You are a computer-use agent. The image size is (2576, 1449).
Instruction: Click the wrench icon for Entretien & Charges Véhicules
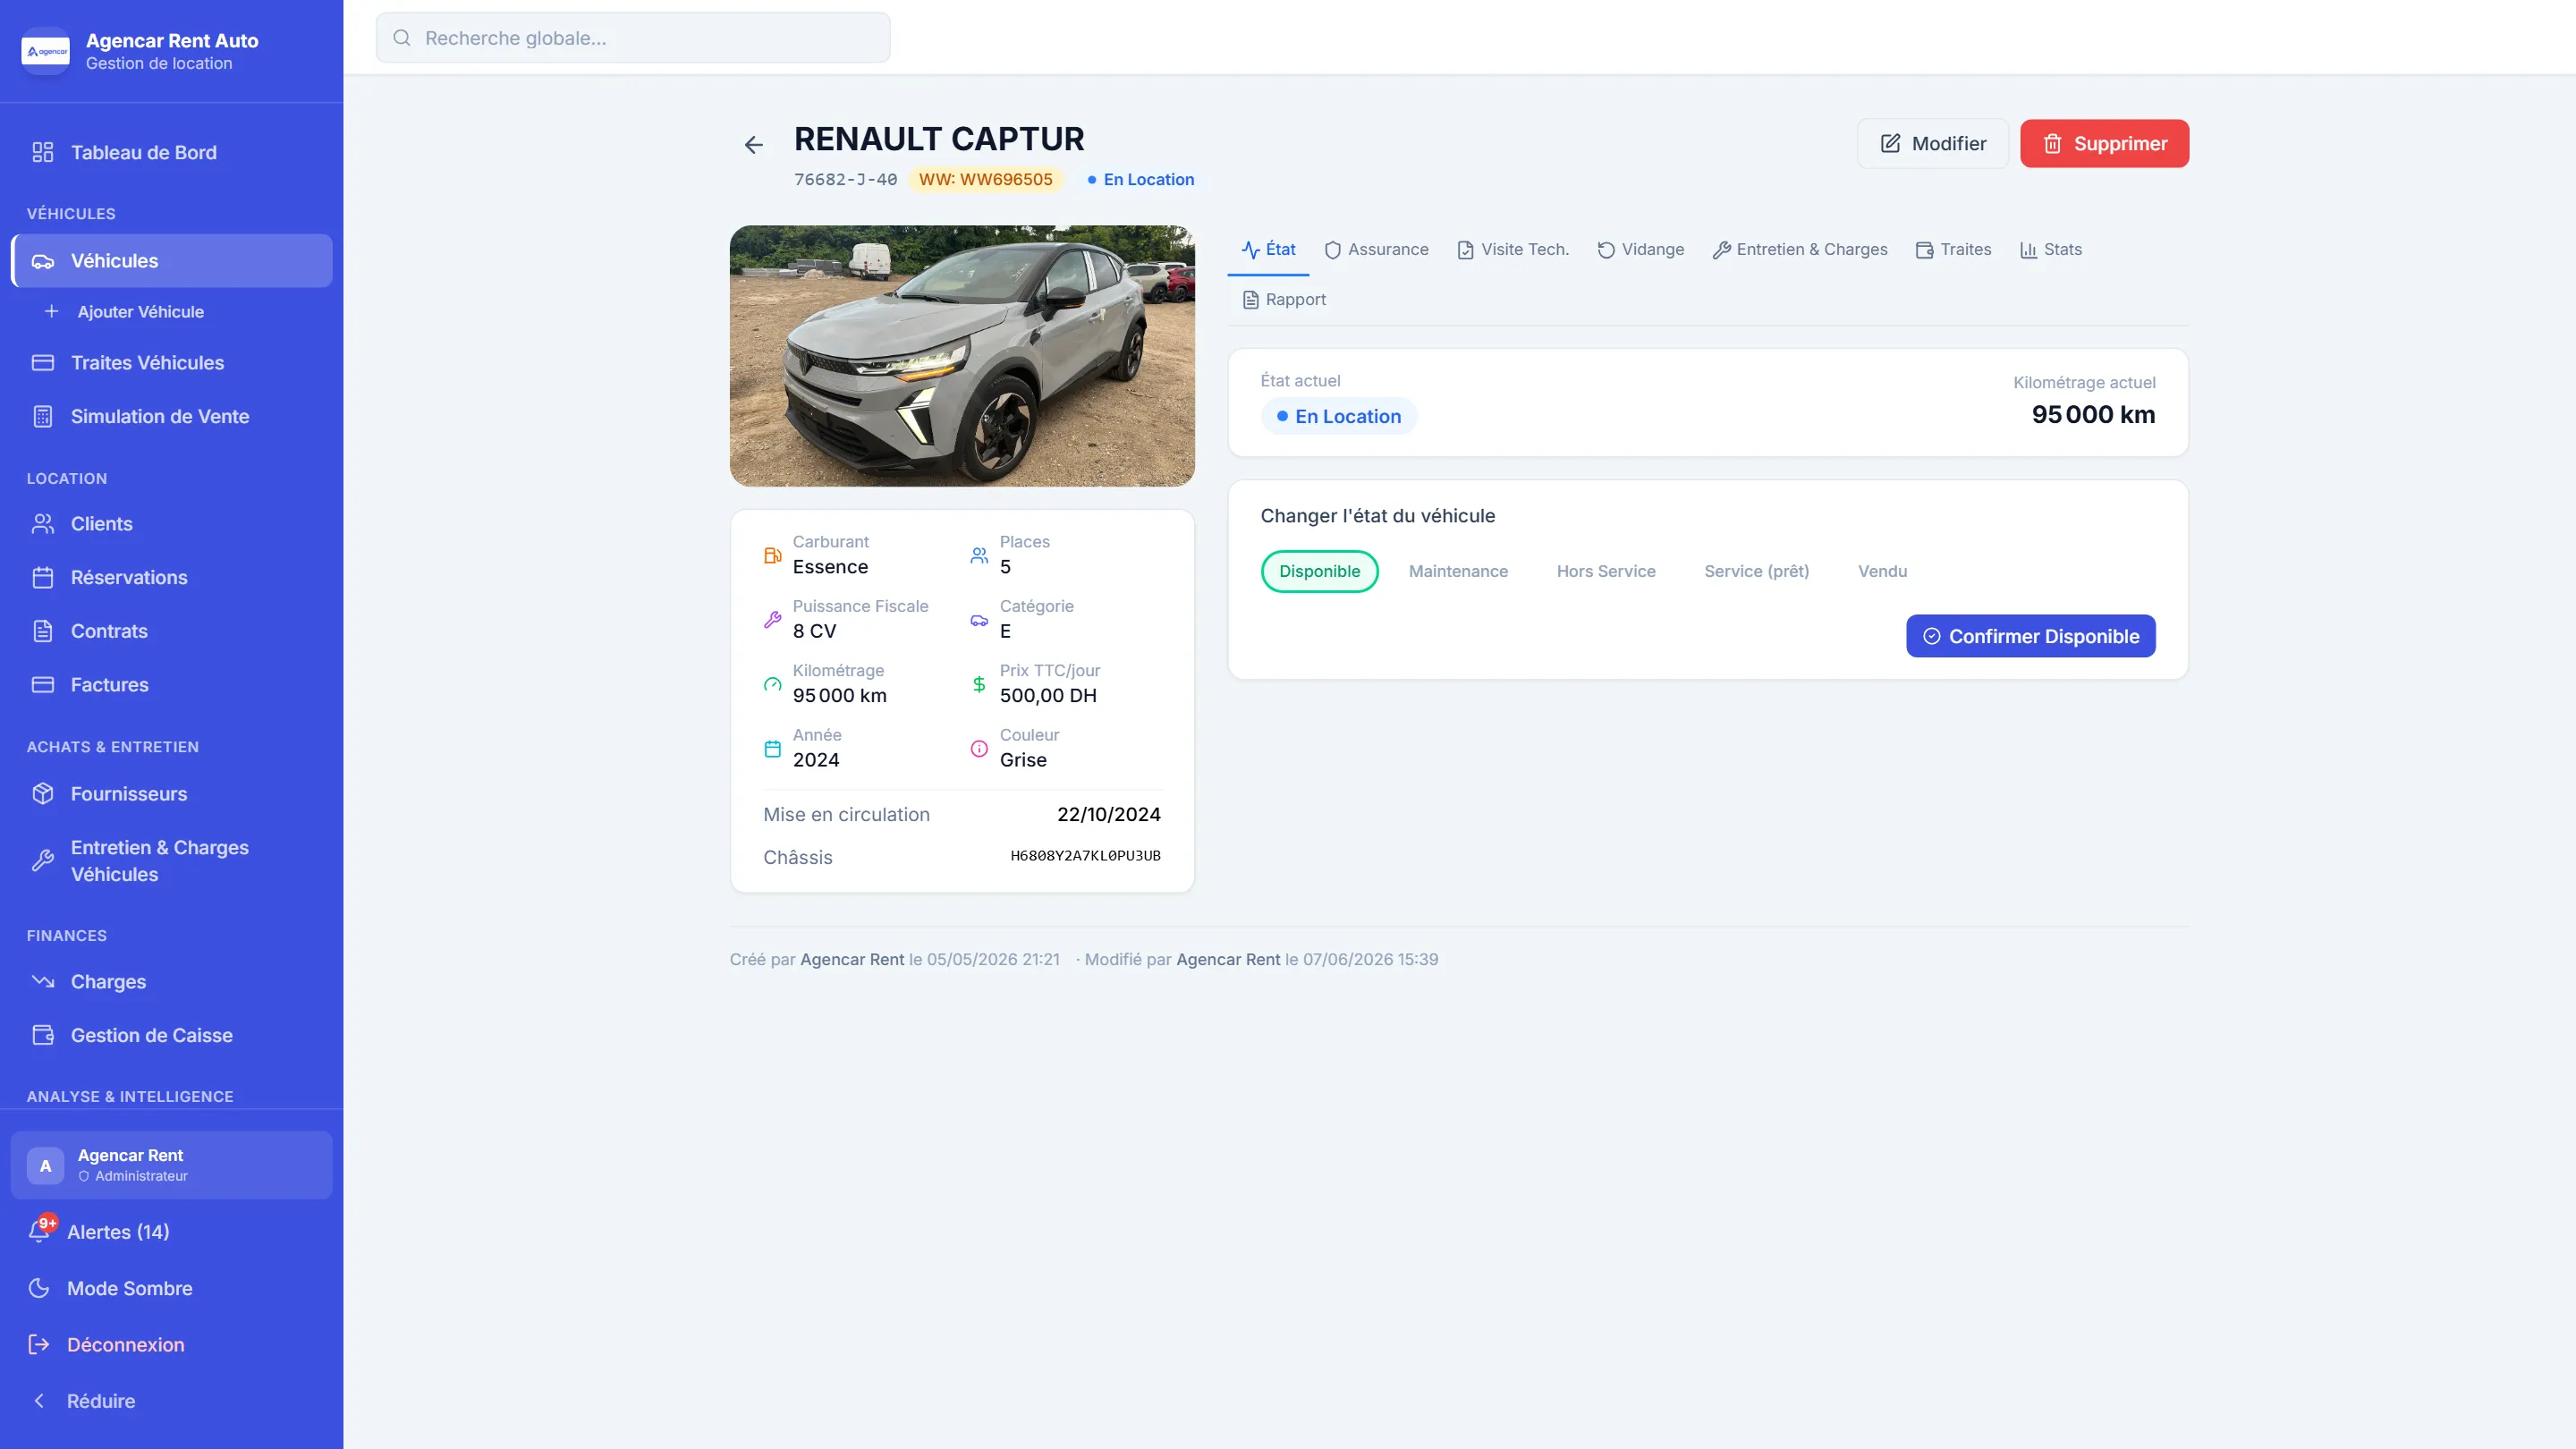click(42, 861)
